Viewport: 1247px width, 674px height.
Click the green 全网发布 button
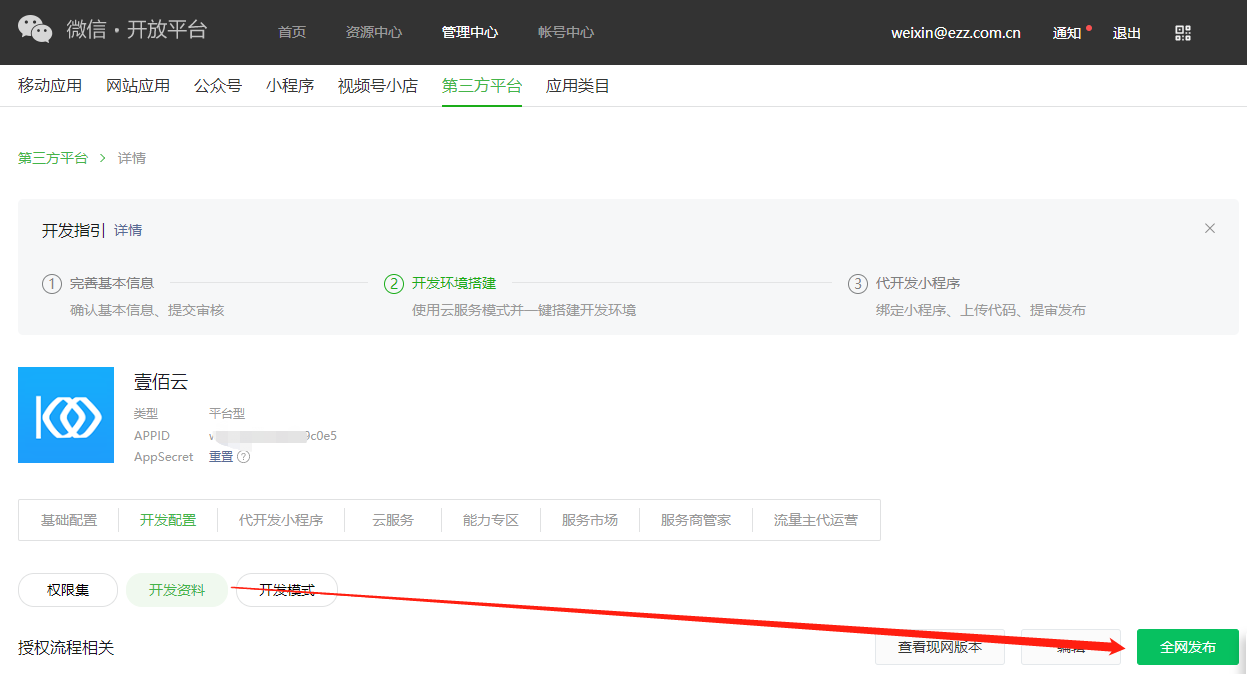tap(1188, 647)
